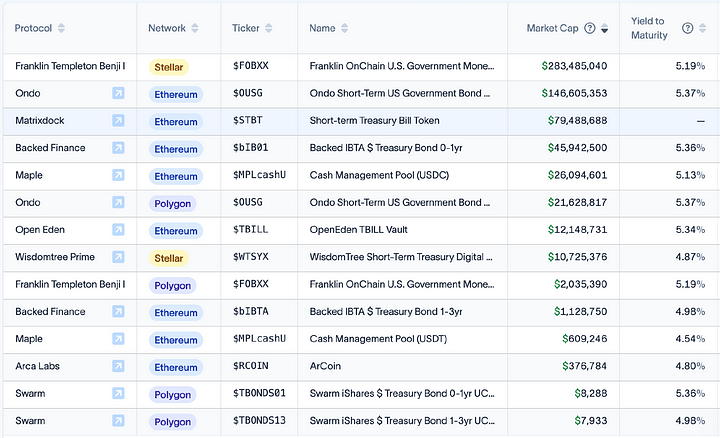Open the Matrixdock external link icon
This screenshot has width=720, height=438.
click(118, 121)
